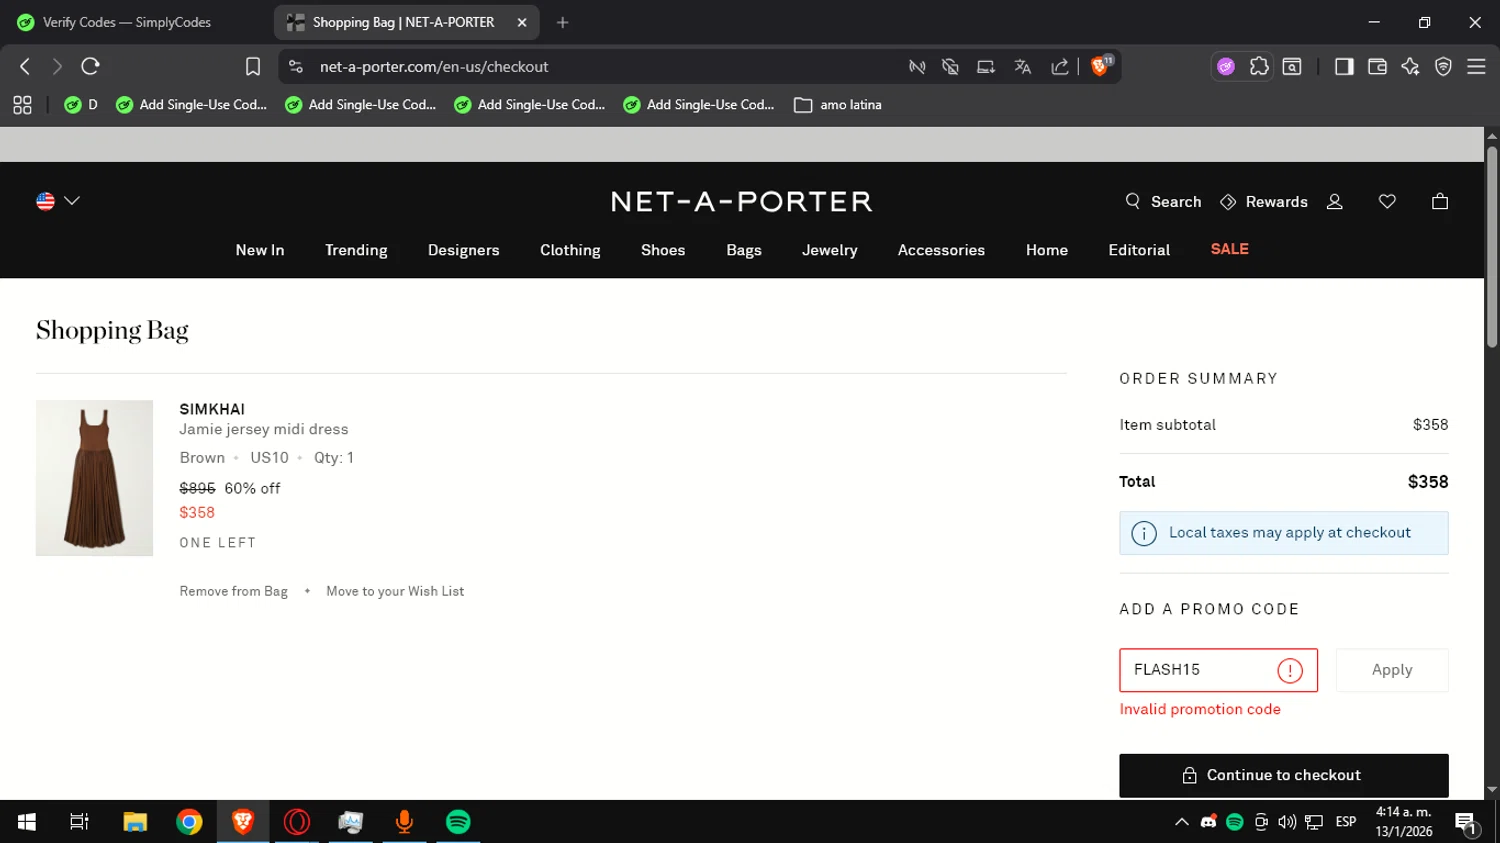Image resolution: width=1500 pixels, height=843 pixels.
Task: Go forward in browser history
Action: tap(57, 66)
